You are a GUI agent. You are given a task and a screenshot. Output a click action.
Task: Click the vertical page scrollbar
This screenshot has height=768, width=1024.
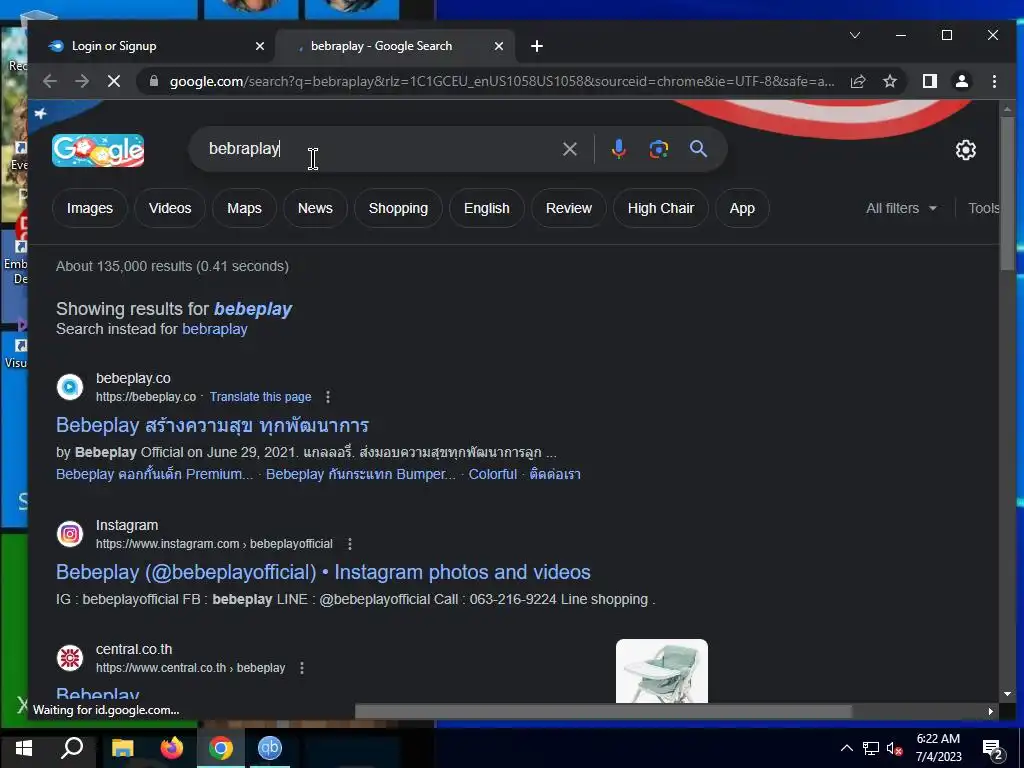(x=1007, y=193)
